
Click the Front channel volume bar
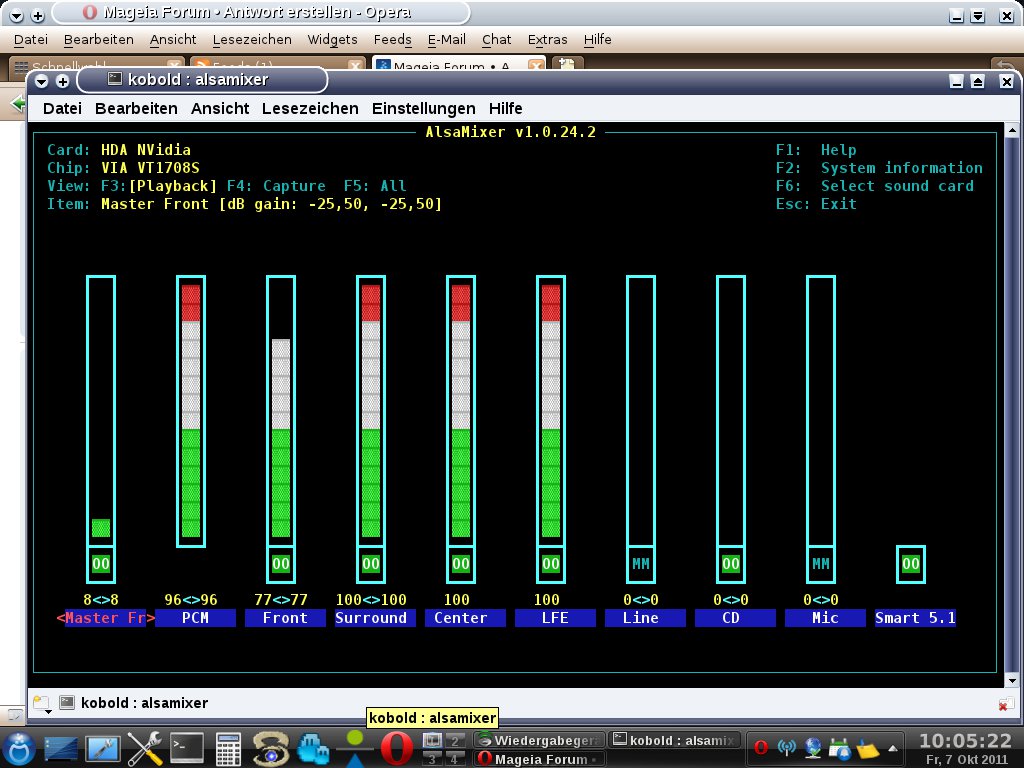(x=281, y=410)
